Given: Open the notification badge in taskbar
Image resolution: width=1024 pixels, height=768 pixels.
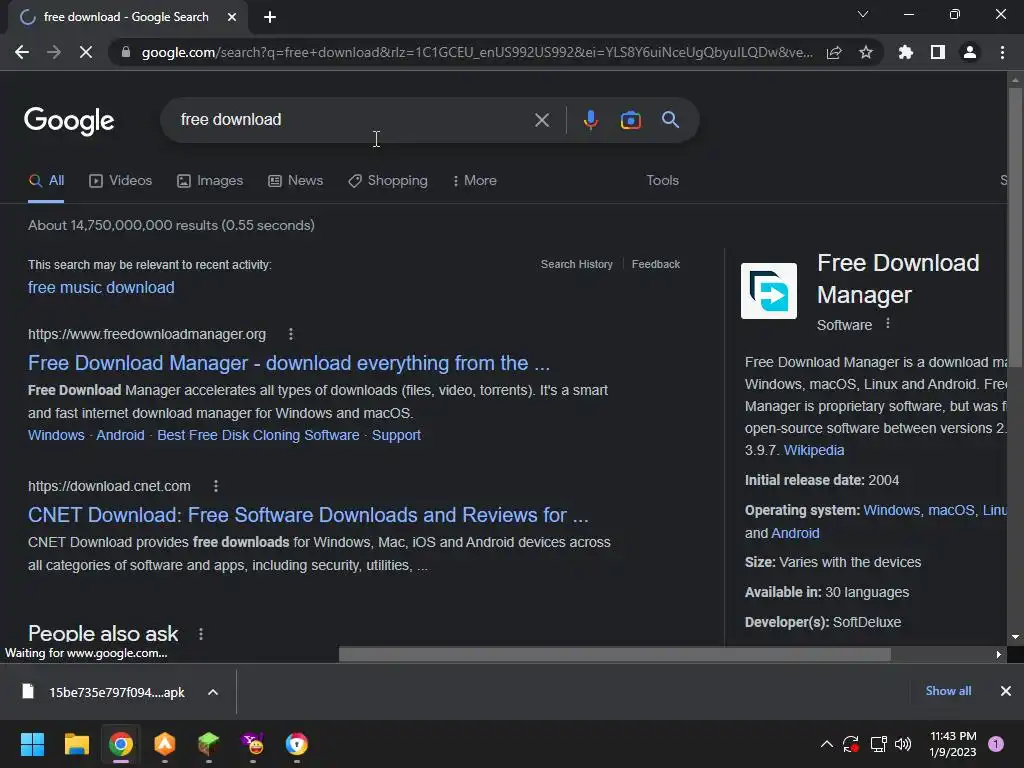Looking at the screenshot, I should 996,744.
